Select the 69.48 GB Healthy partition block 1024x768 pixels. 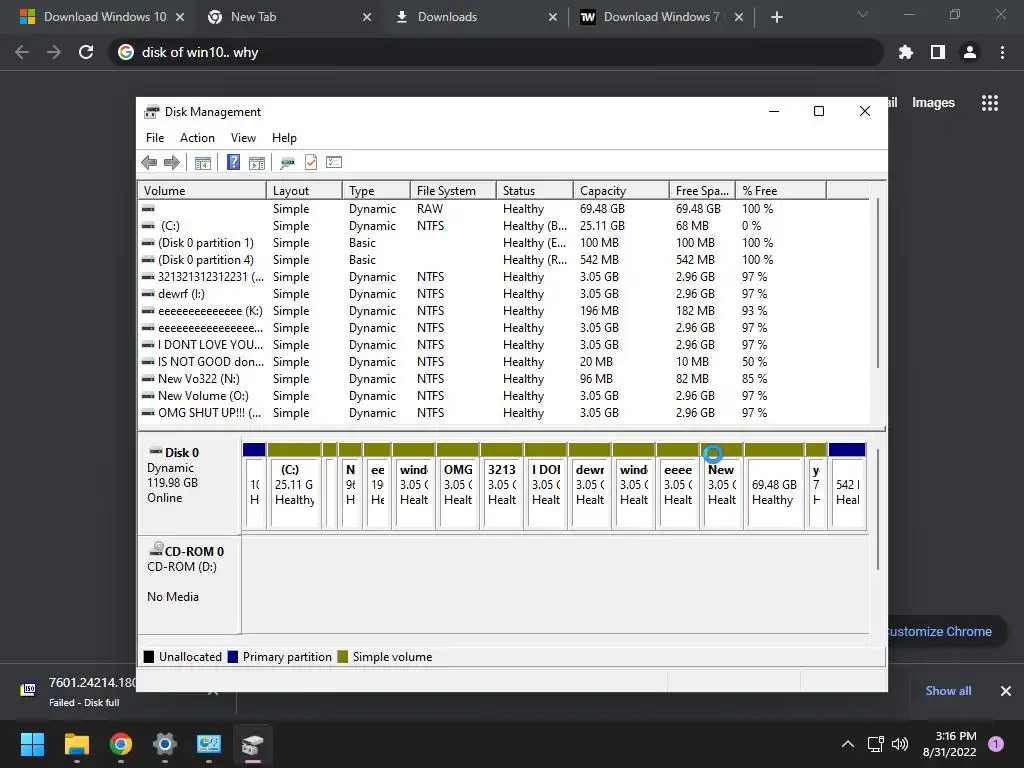774,485
